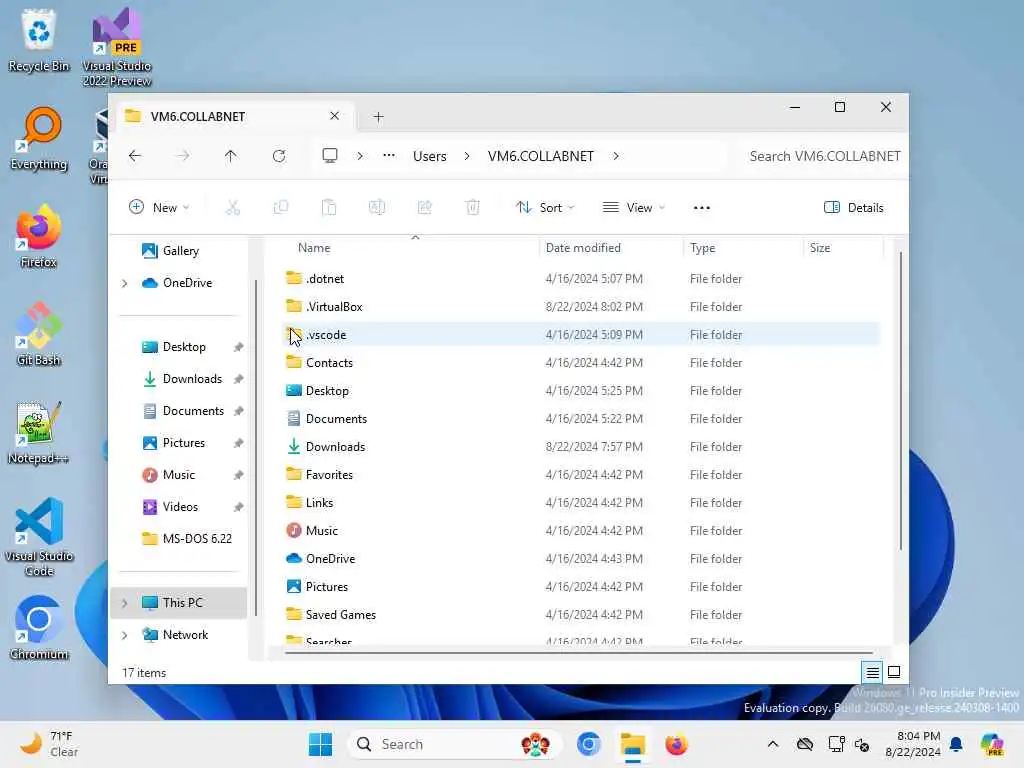Open Firefox from the taskbar

(676, 744)
